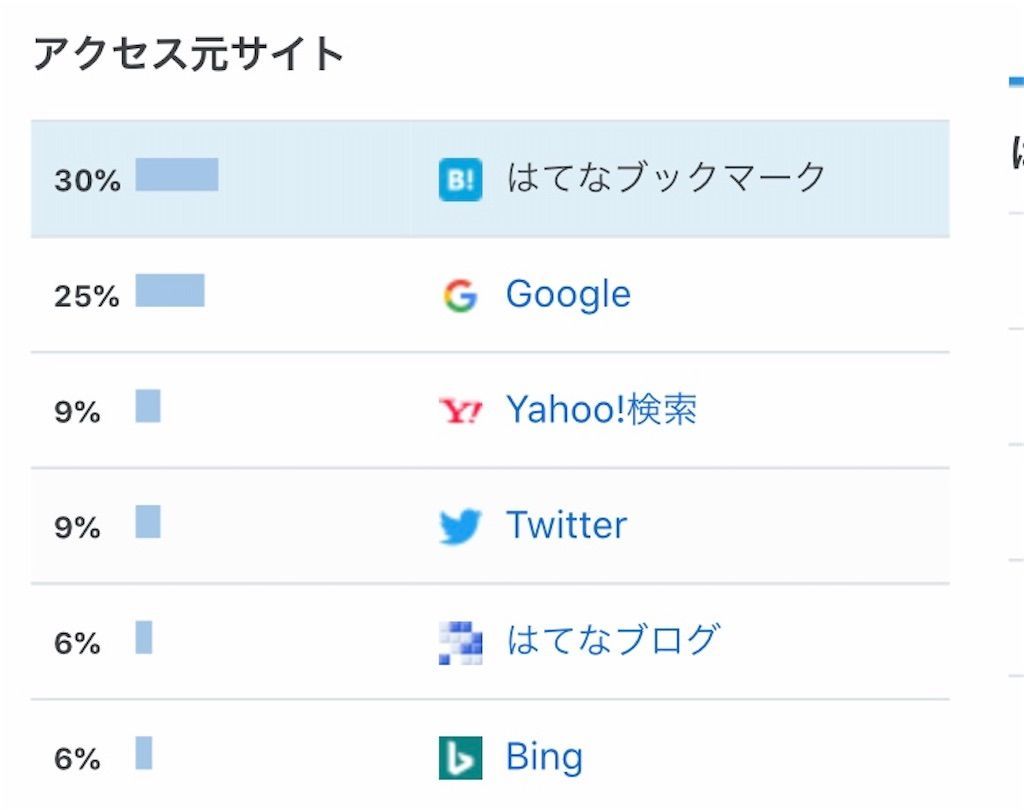Click the はてなブログ pixelated favicon

coord(460,643)
